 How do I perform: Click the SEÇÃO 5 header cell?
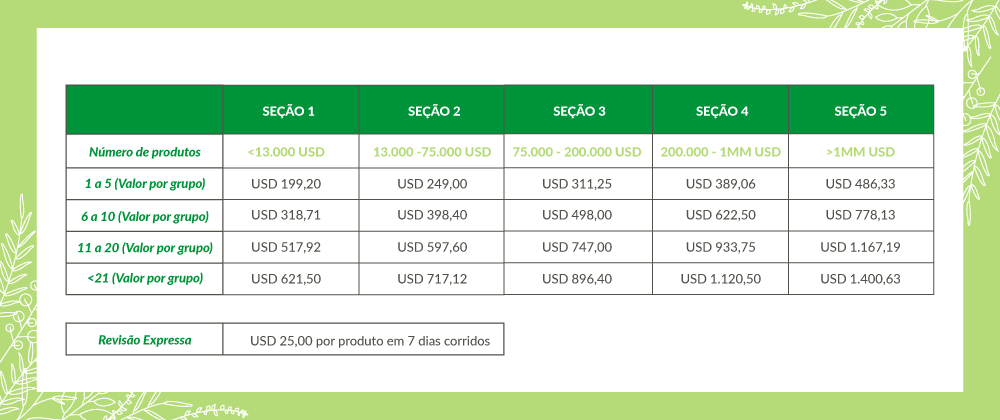coord(860,111)
